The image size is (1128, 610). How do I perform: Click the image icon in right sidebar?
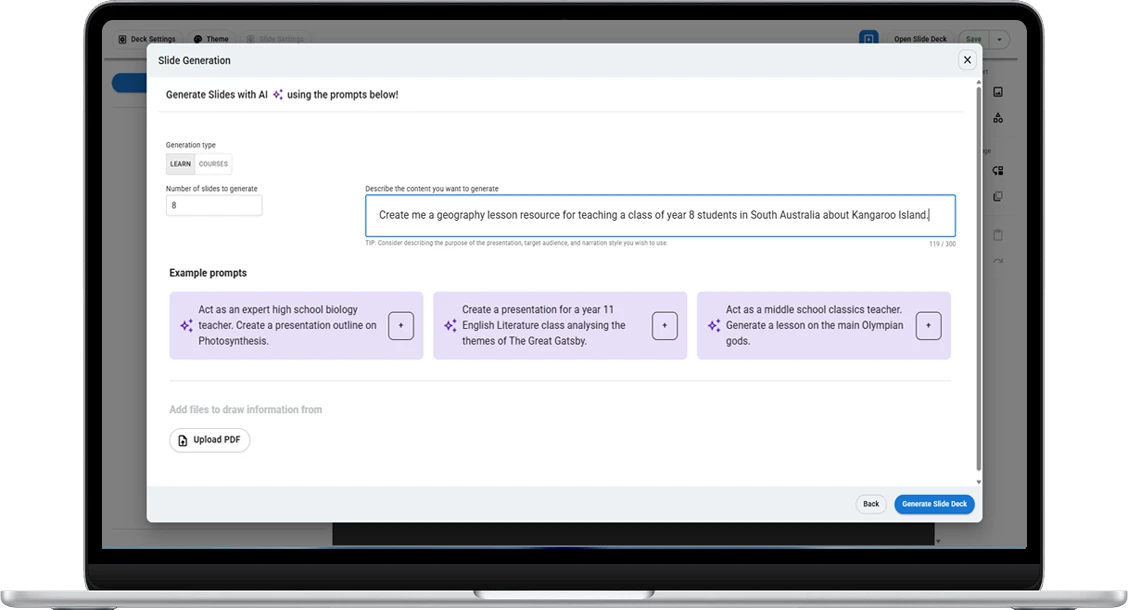click(x=998, y=92)
